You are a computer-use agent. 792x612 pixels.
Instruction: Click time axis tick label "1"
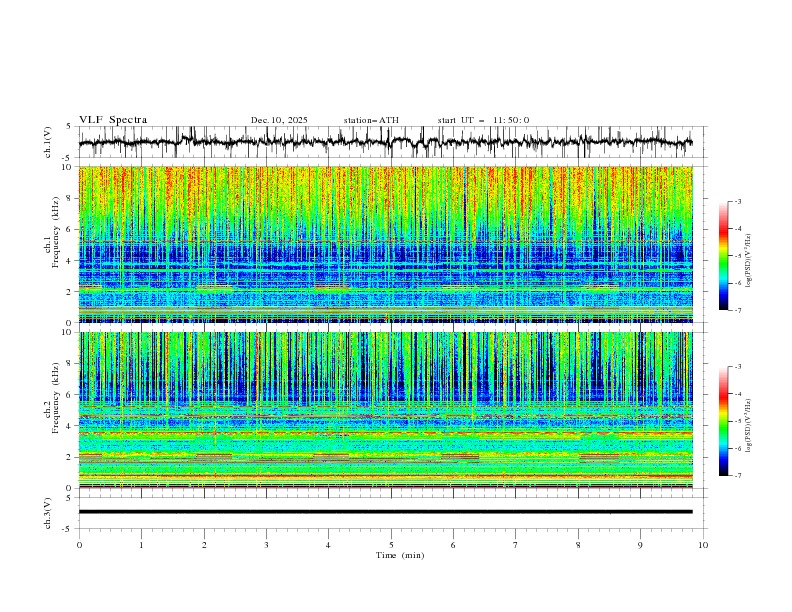coord(141,545)
